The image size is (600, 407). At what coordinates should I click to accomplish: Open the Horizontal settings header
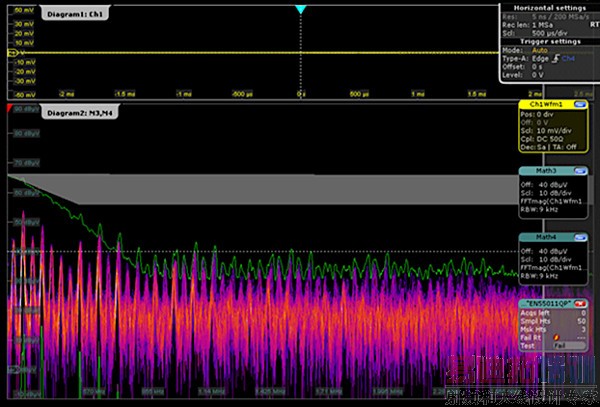pos(547,7)
